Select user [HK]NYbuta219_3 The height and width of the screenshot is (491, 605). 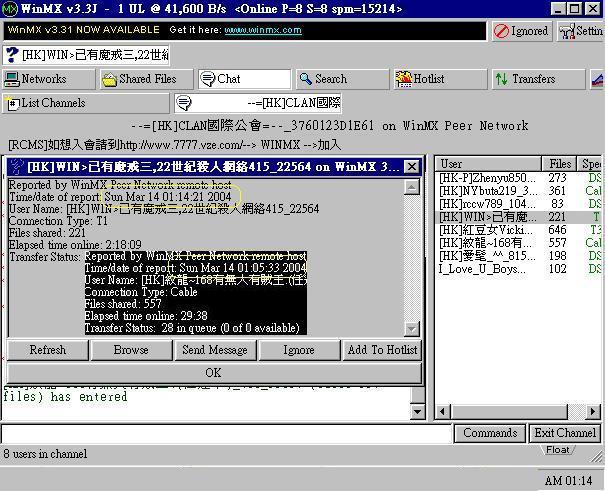pos(520,191)
